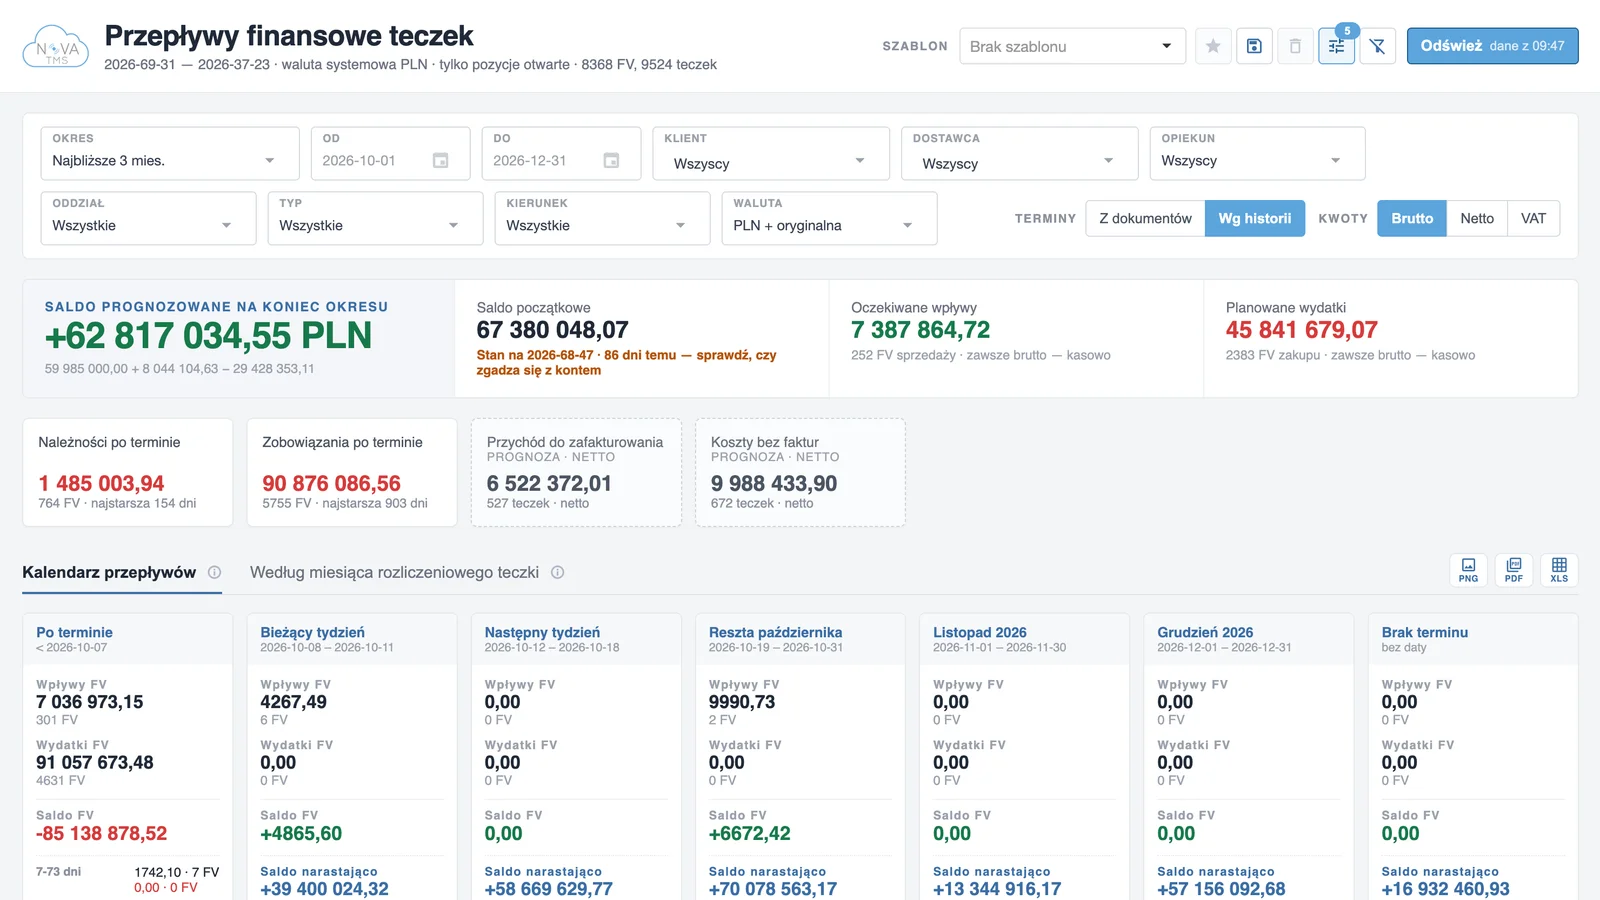Show info for Kalendarz przepływów
Screen dimensions: 1600x900
214,572
